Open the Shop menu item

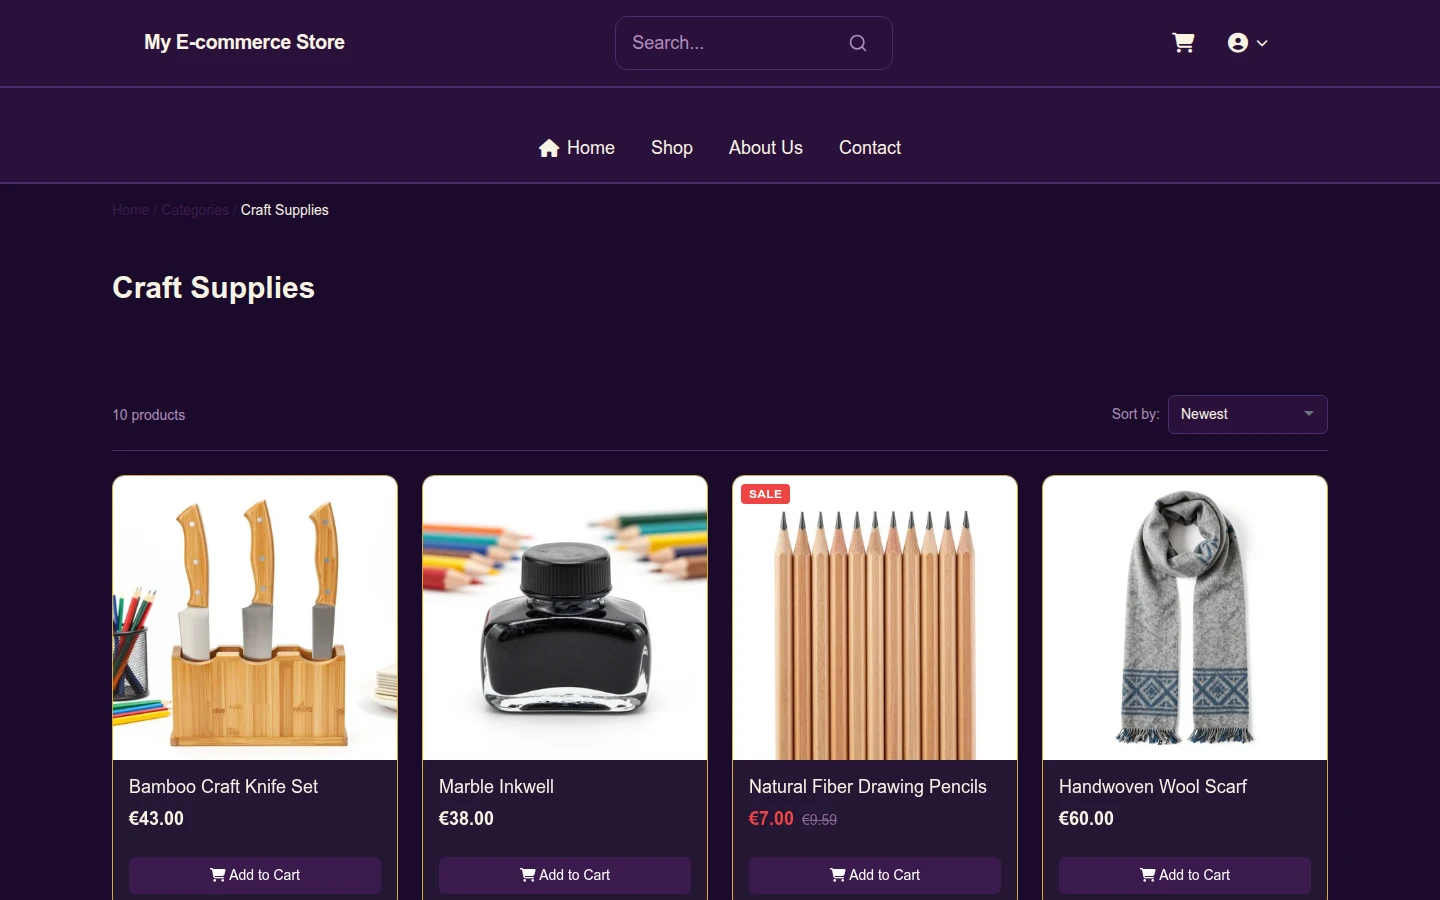672,148
